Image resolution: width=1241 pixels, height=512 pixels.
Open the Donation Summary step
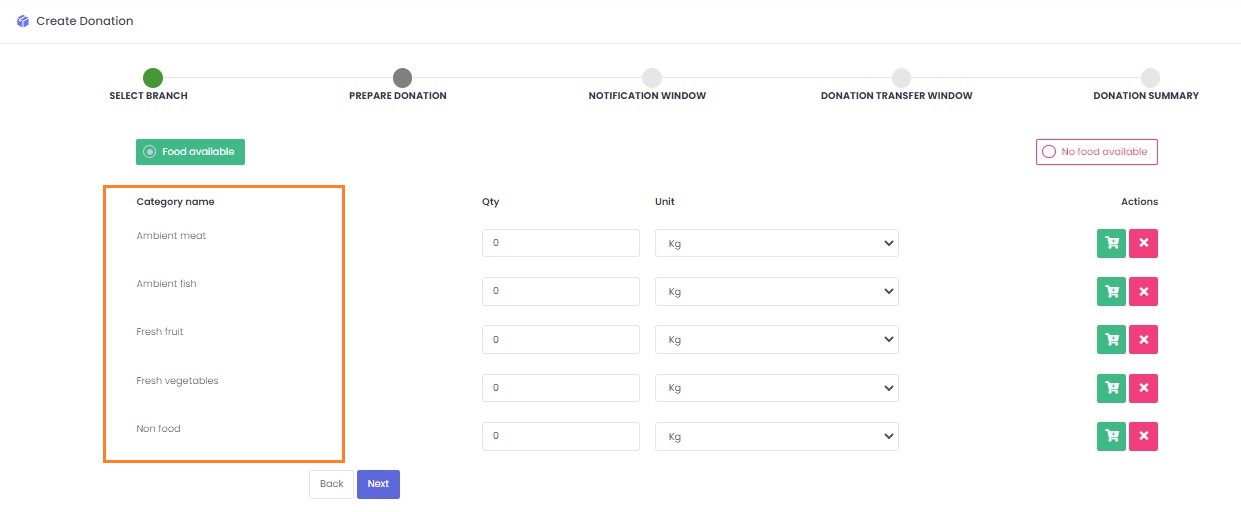(x=1150, y=78)
